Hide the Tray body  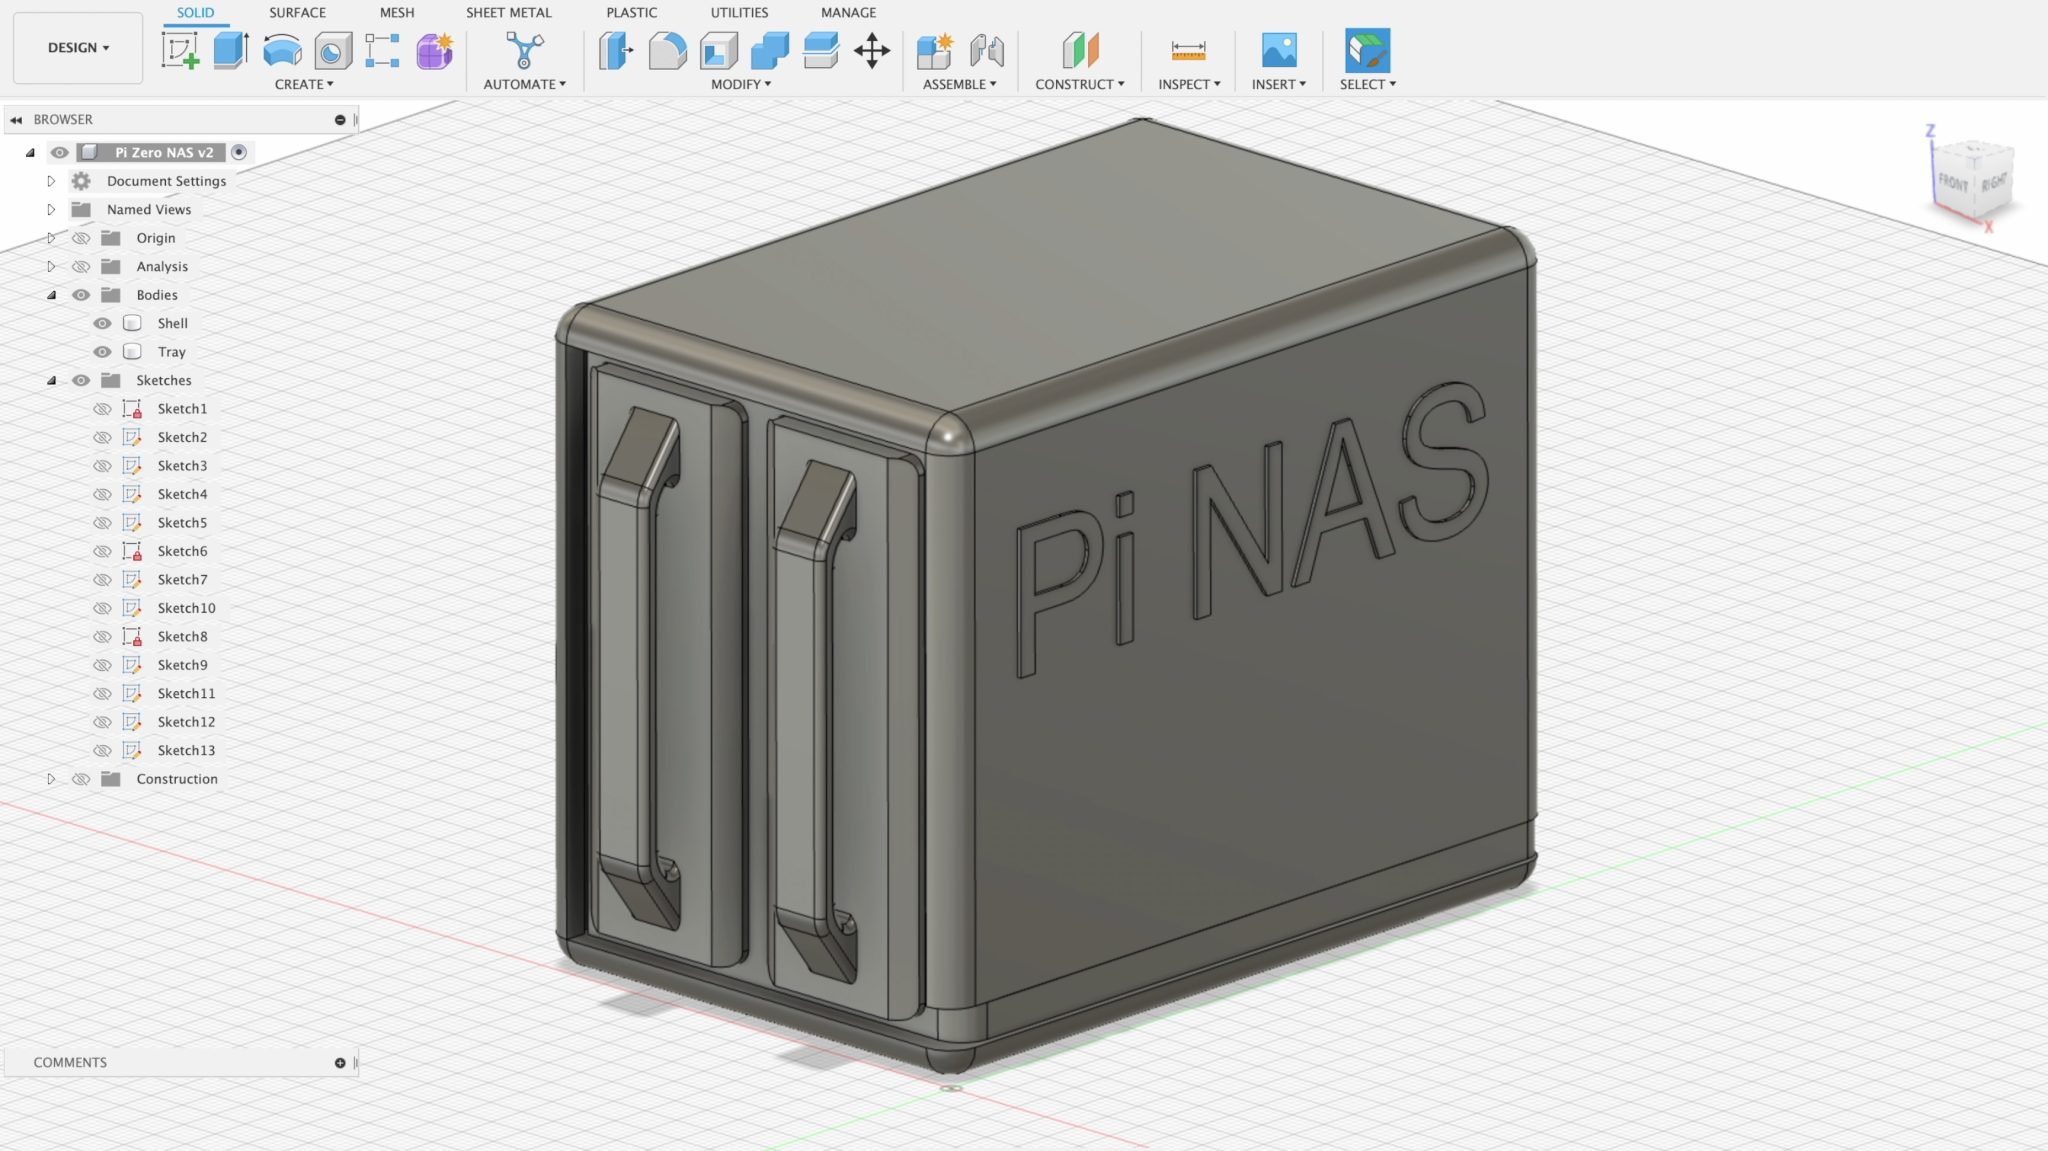click(x=102, y=351)
